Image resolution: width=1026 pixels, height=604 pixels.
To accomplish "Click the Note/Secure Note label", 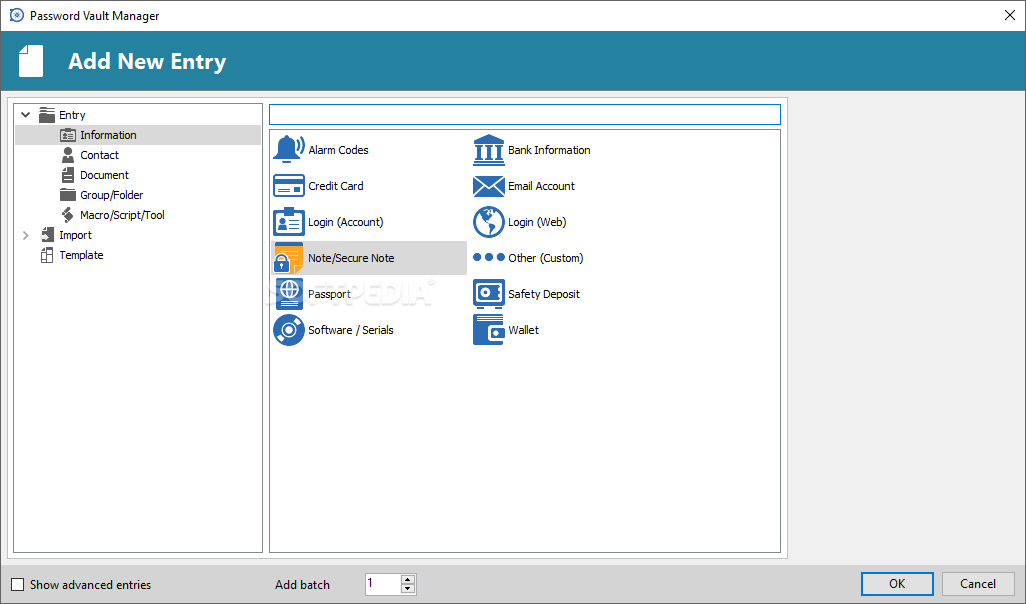I will tap(351, 258).
